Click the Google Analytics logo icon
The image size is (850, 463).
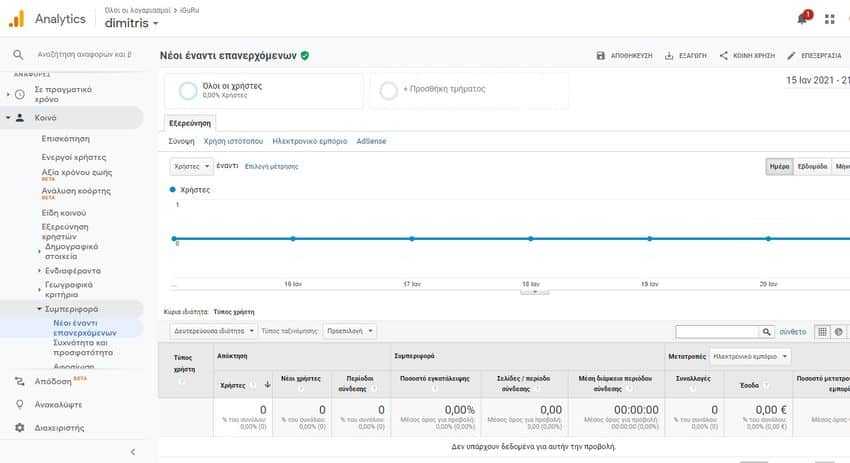point(17,19)
